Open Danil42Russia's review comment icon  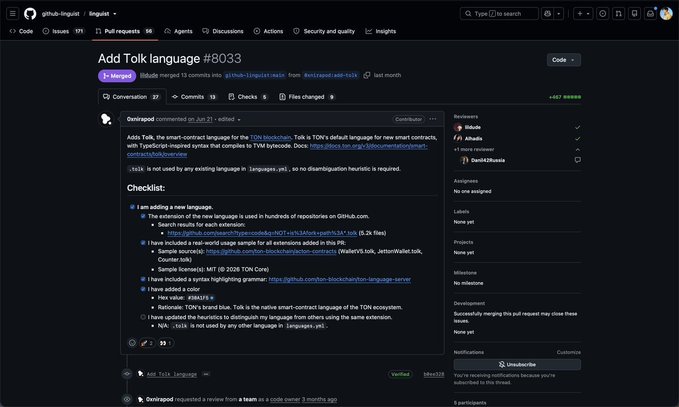click(x=577, y=160)
